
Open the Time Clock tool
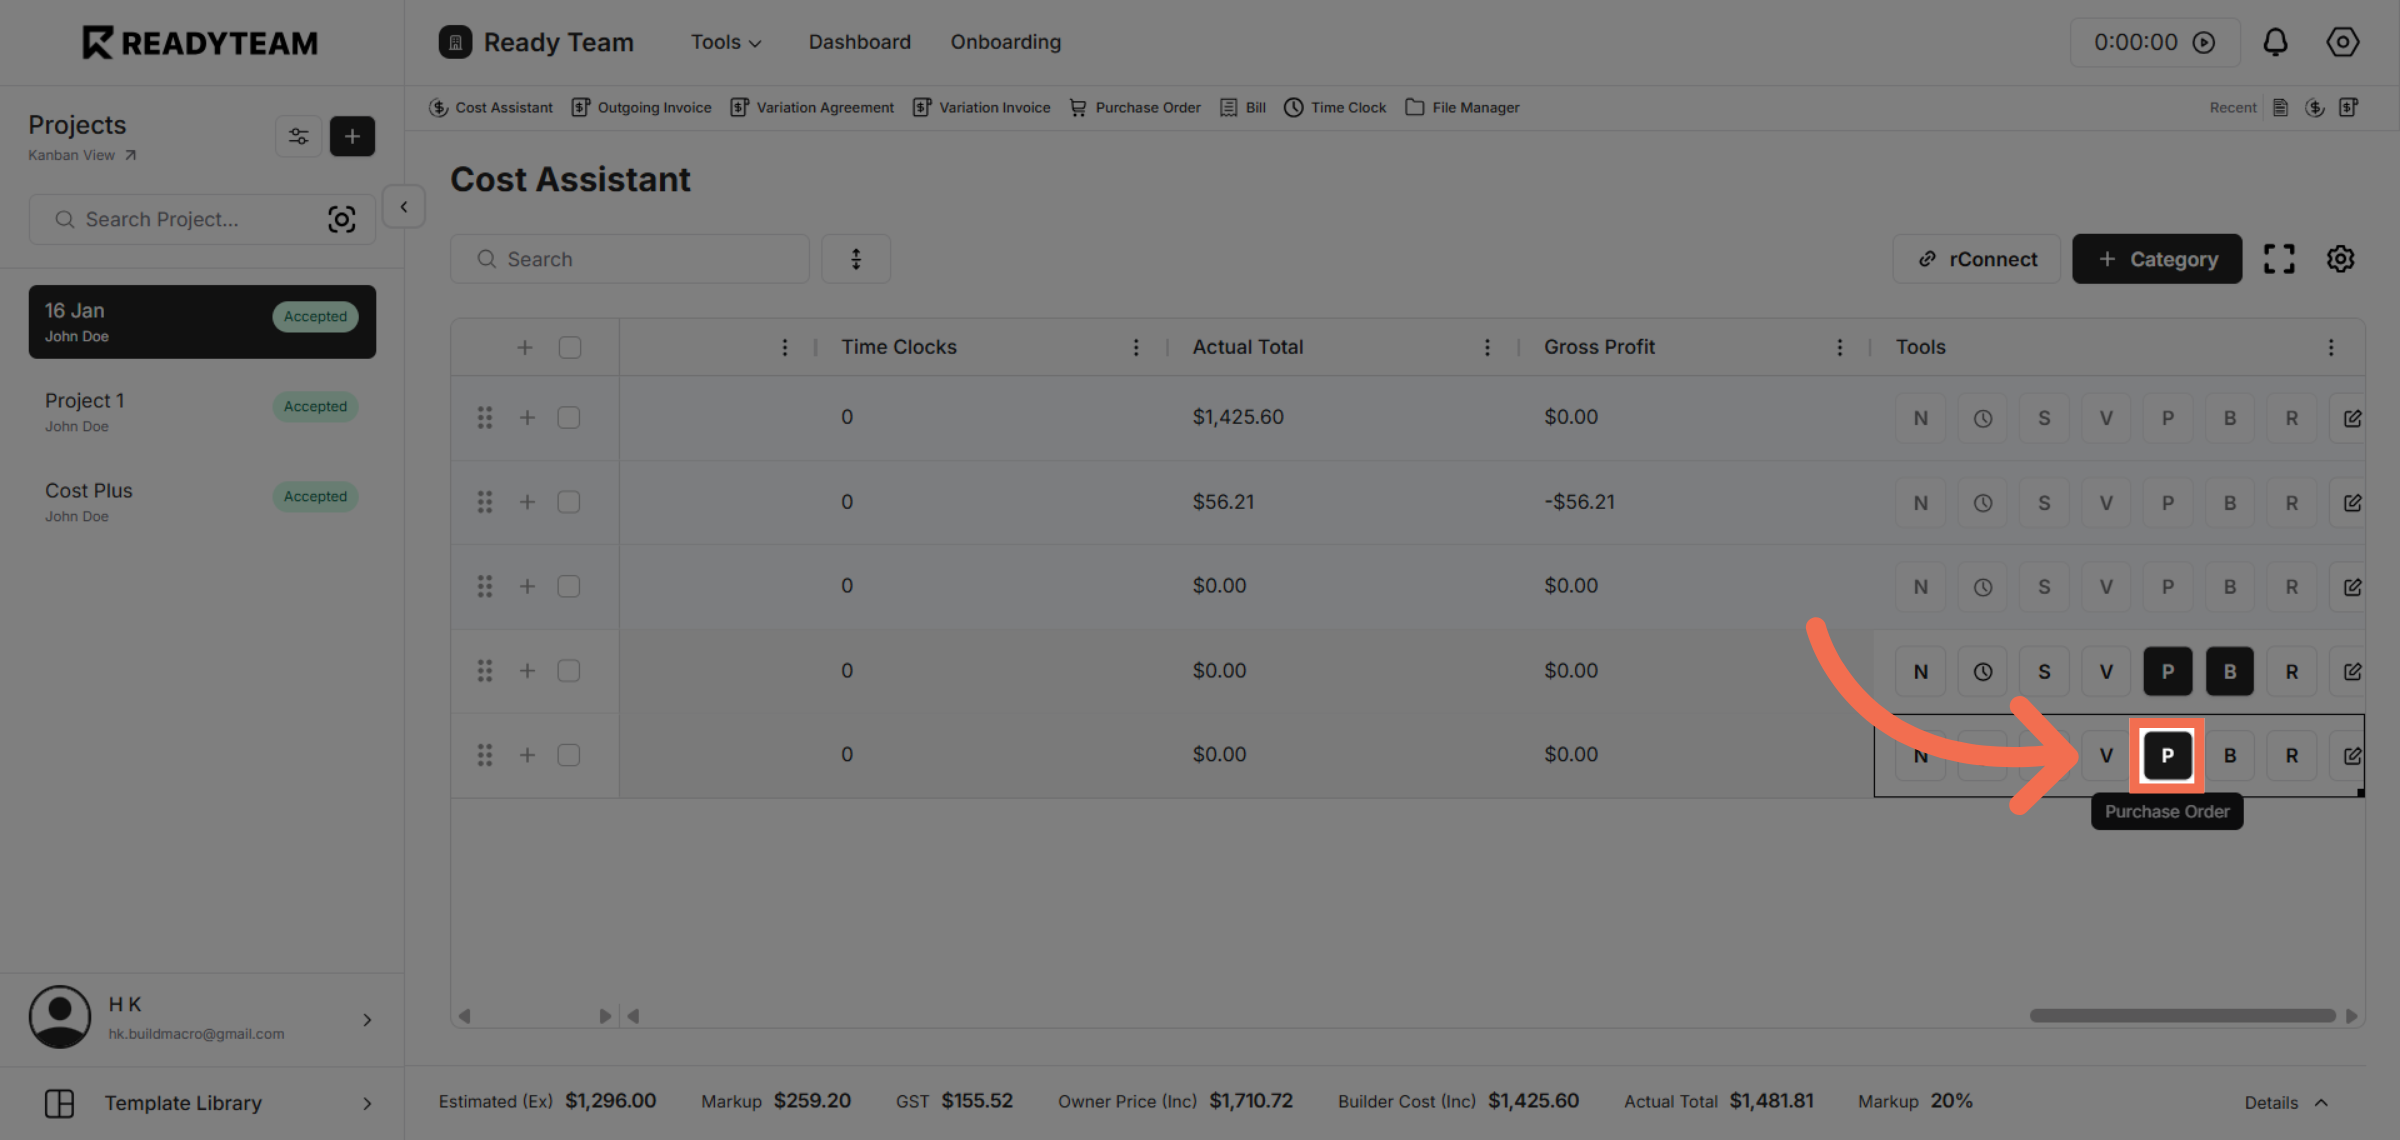coord(1334,107)
